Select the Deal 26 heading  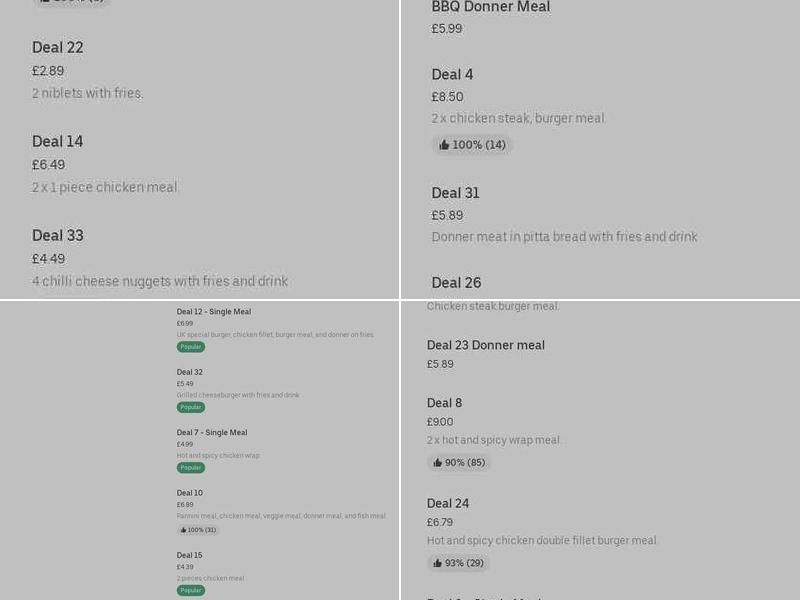point(456,283)
